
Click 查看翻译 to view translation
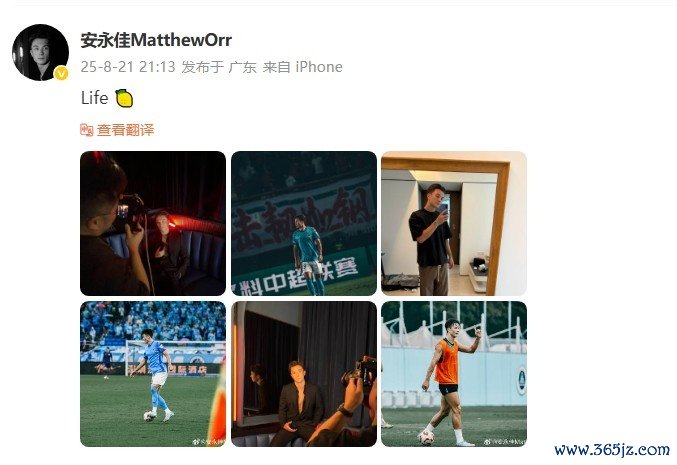126,130
